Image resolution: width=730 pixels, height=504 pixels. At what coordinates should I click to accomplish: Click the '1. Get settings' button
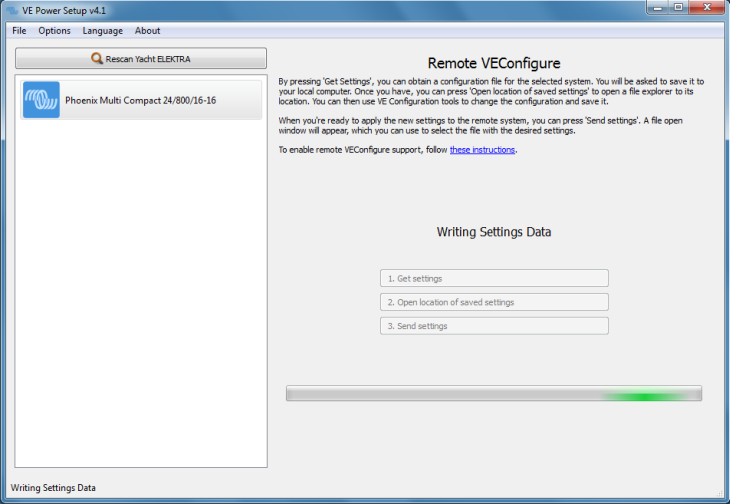pyautogui.click(x=494, y=278)
